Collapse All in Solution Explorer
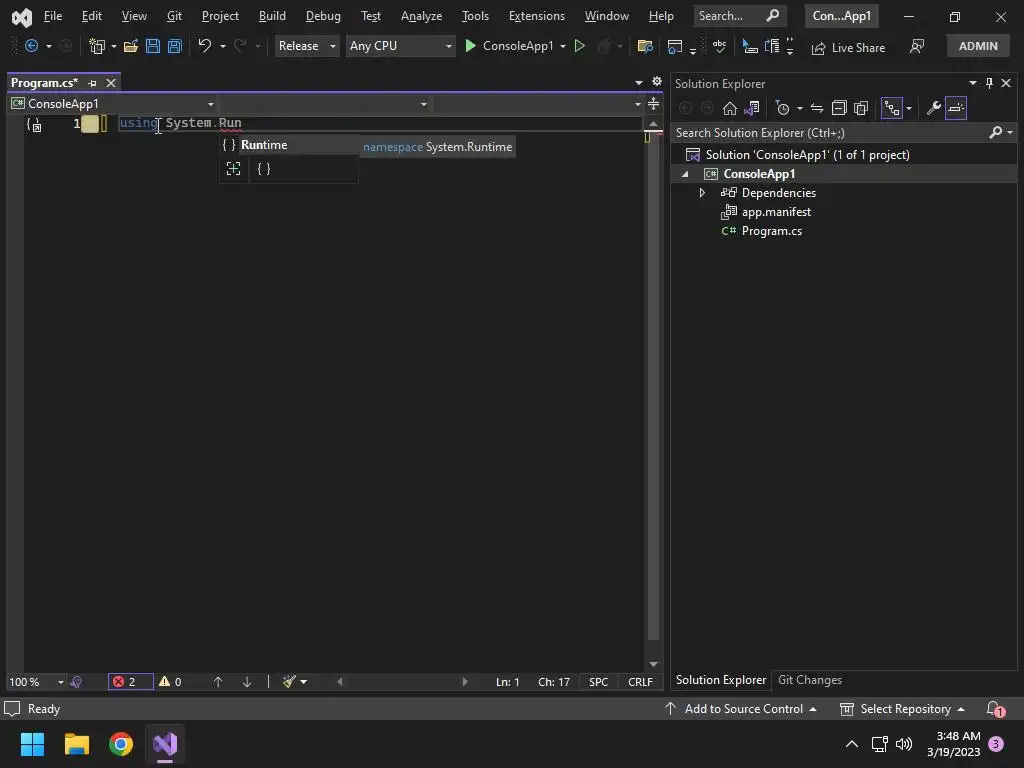 click(x=839, y=108)
